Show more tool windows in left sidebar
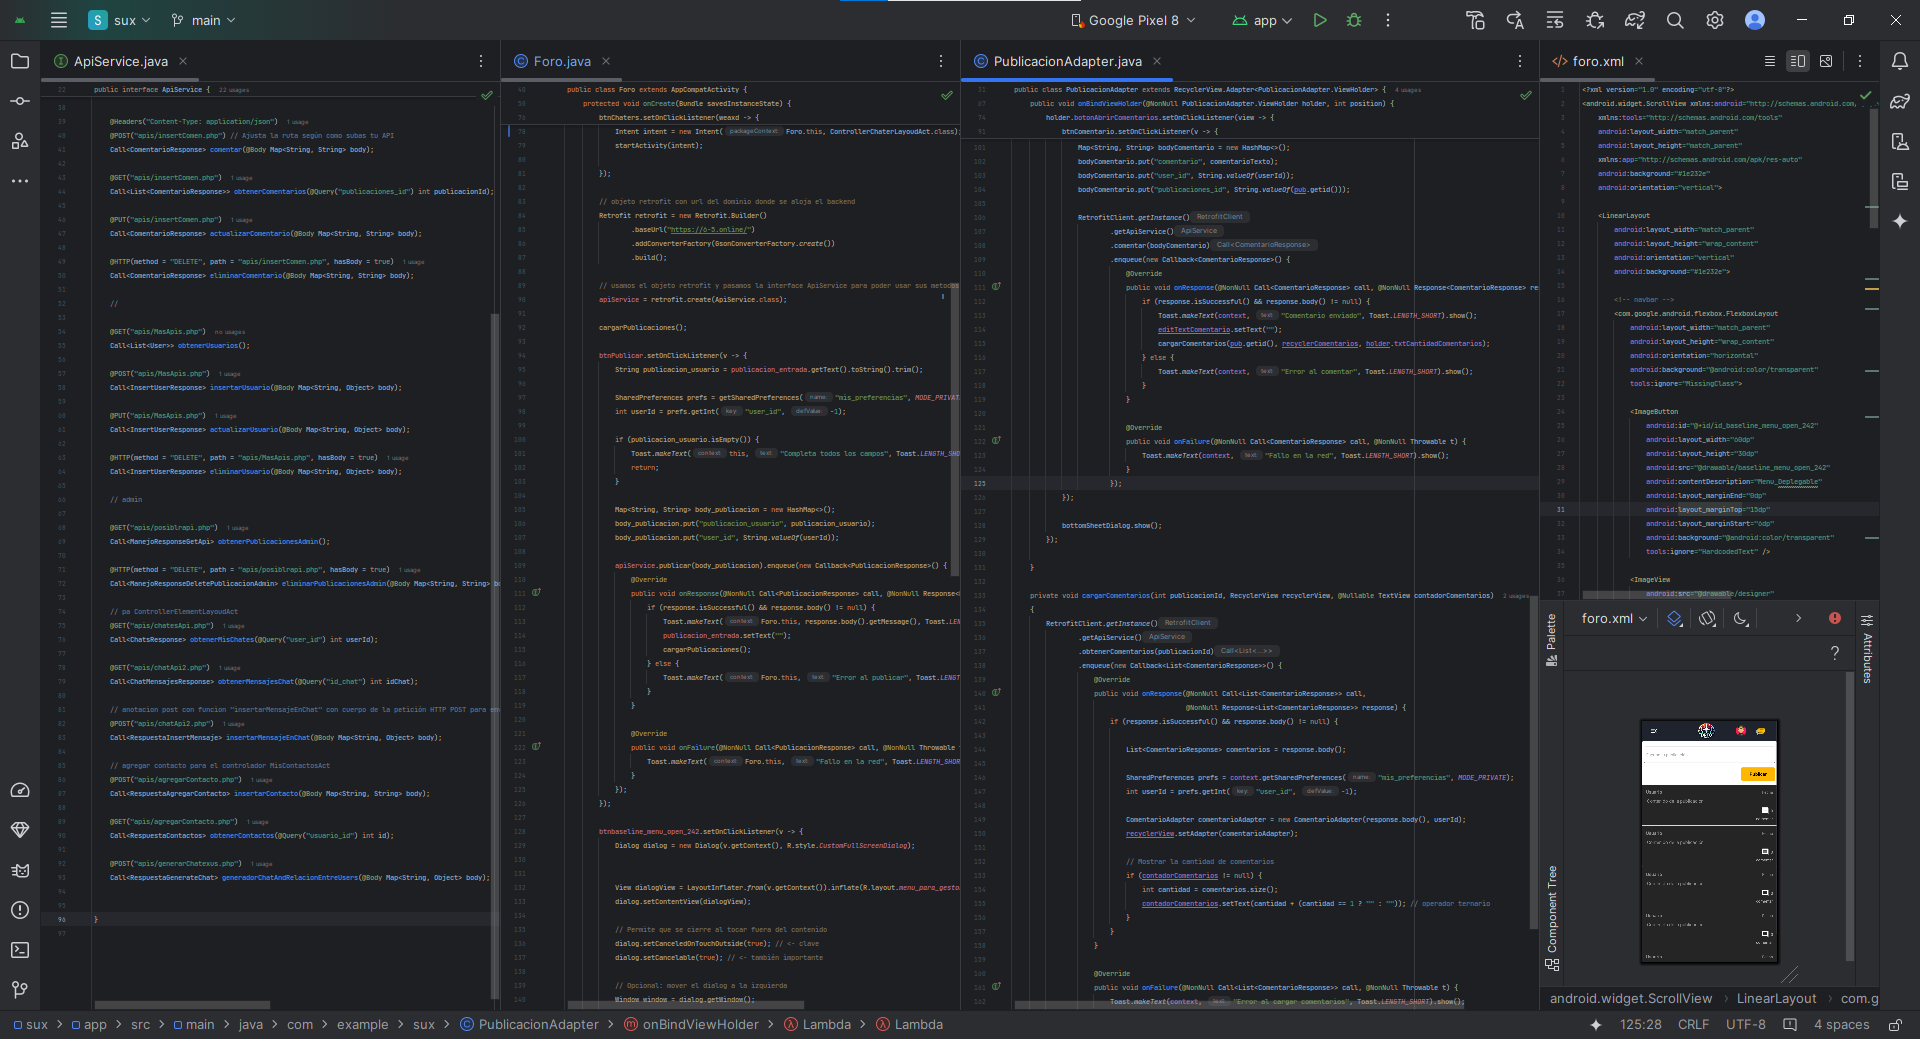This screenshot has height=1039, width=1920. (x=20, y=181)
